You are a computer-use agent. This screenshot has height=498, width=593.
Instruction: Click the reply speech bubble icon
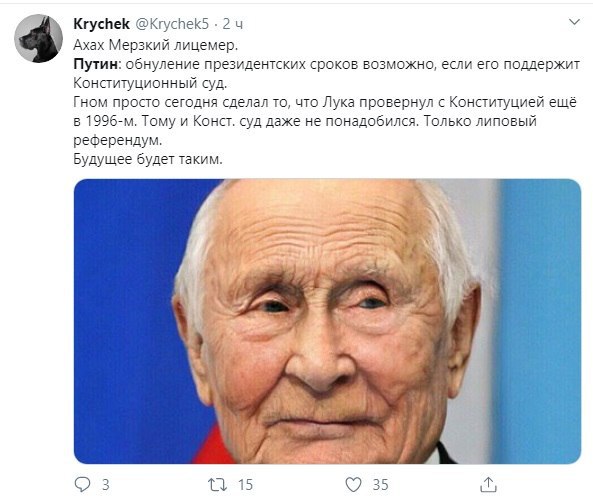pyautogui.click(x=82, y=484)
